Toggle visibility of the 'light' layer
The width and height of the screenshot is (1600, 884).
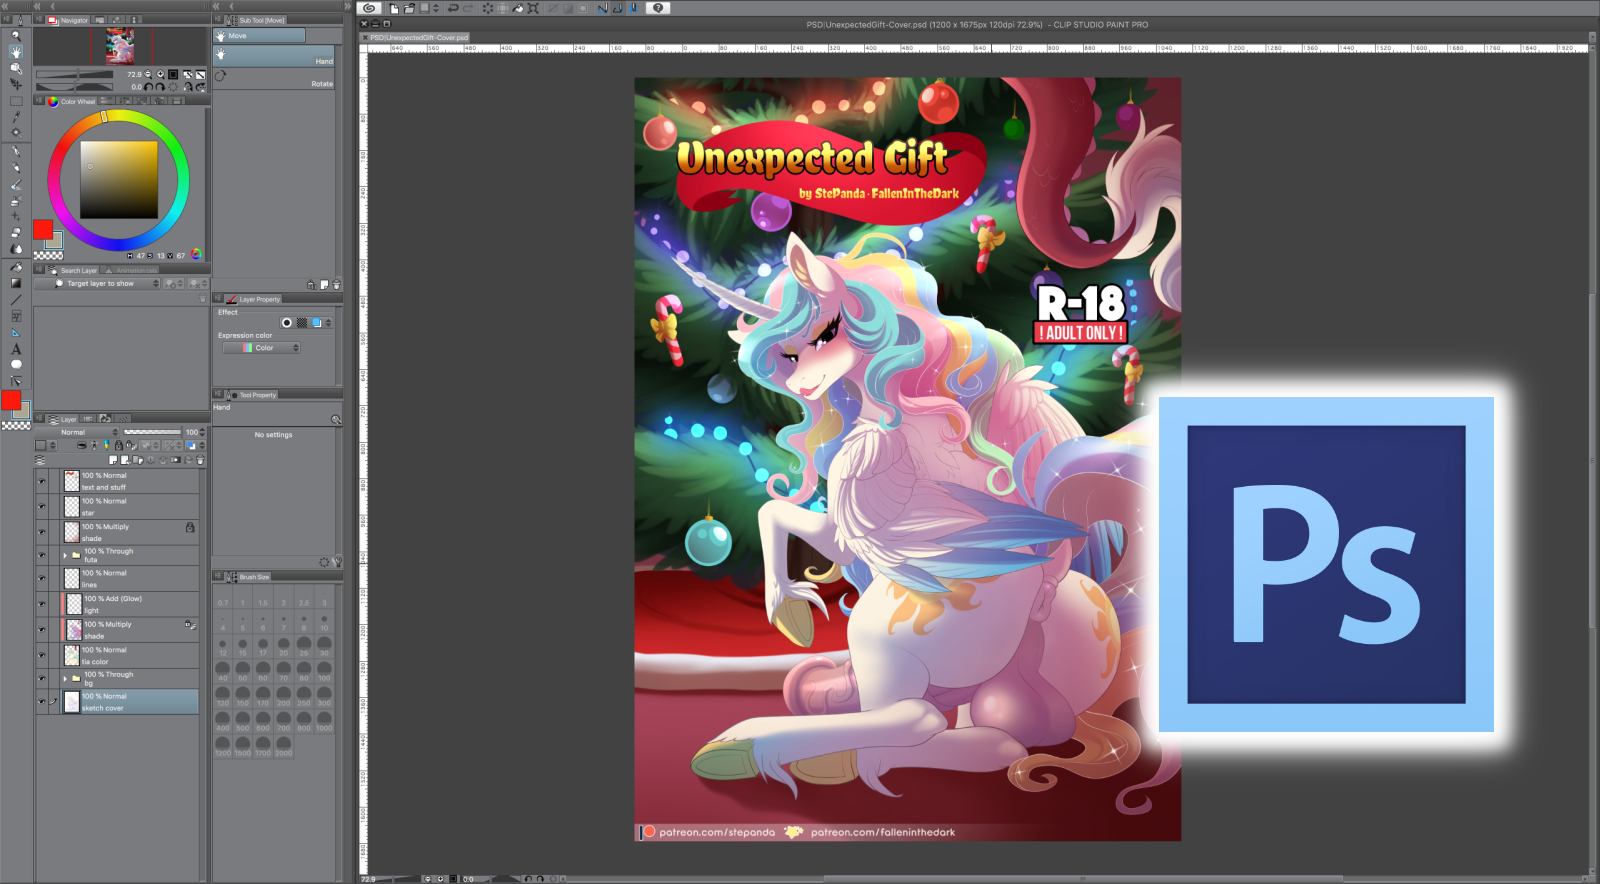(42, 604)
